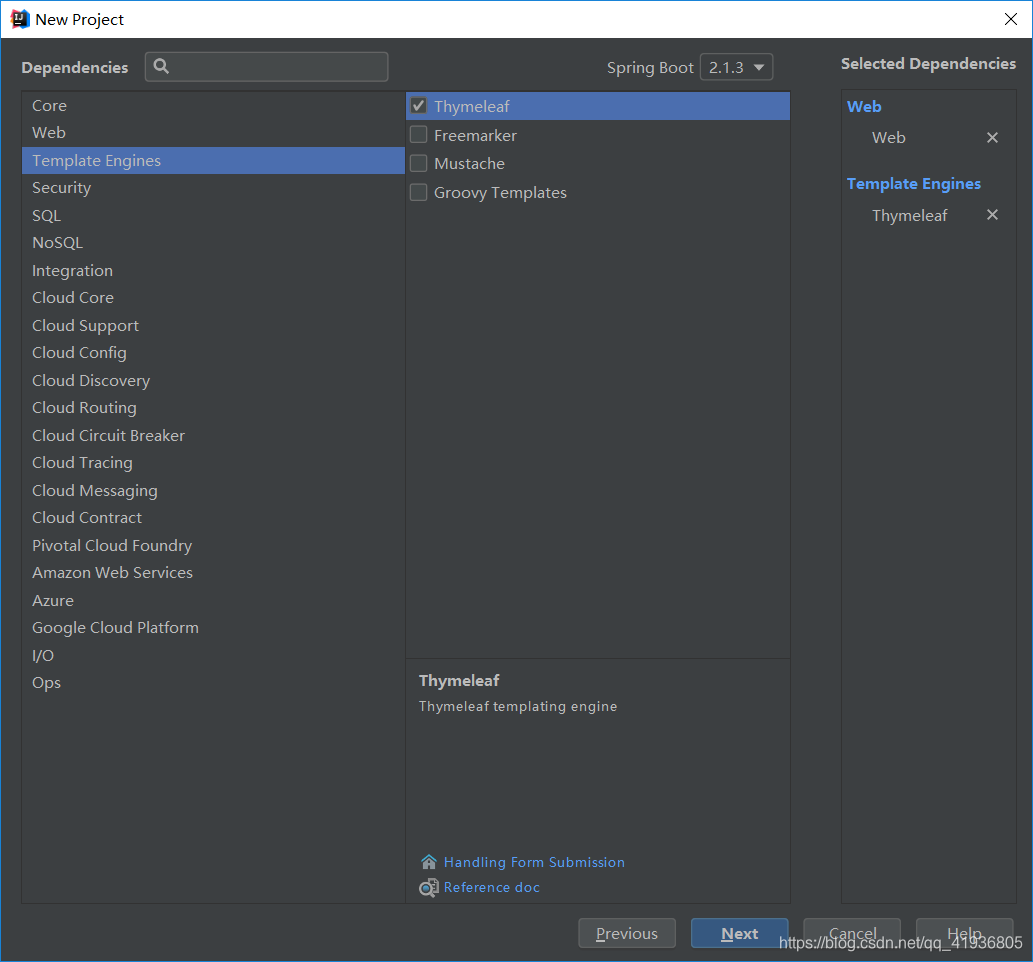Select the Web category

click(213, 132)
